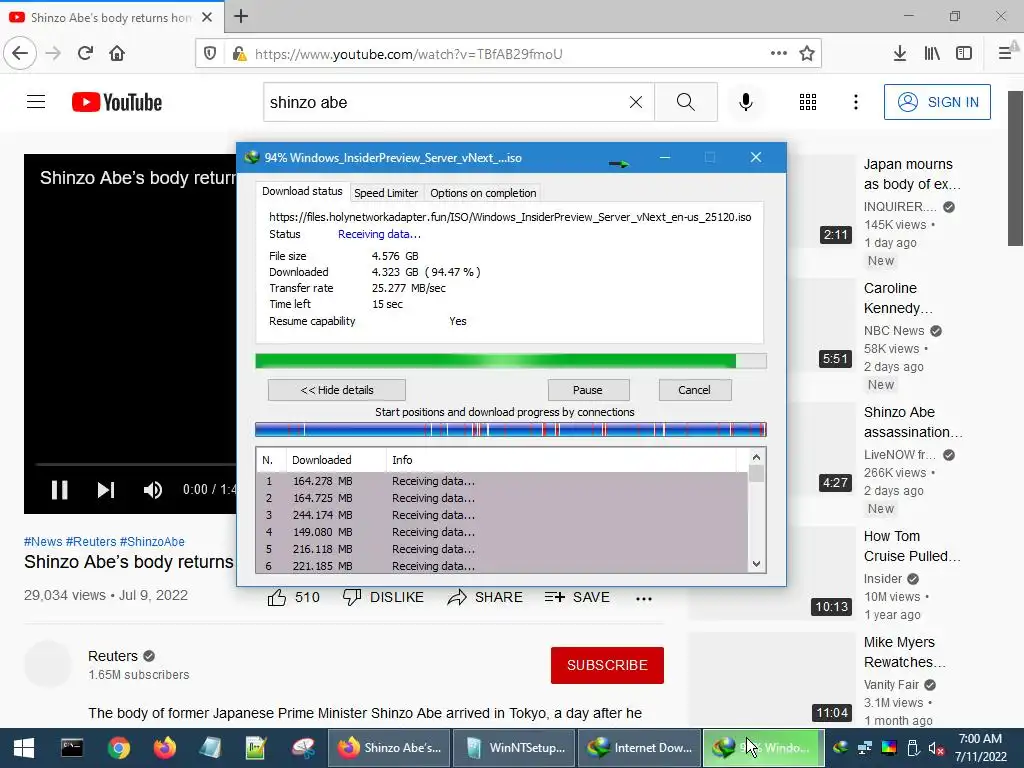1024x768 pixels.
Task: Switch to Internet Download Manager taskbar button
Action: pos(639,748)
